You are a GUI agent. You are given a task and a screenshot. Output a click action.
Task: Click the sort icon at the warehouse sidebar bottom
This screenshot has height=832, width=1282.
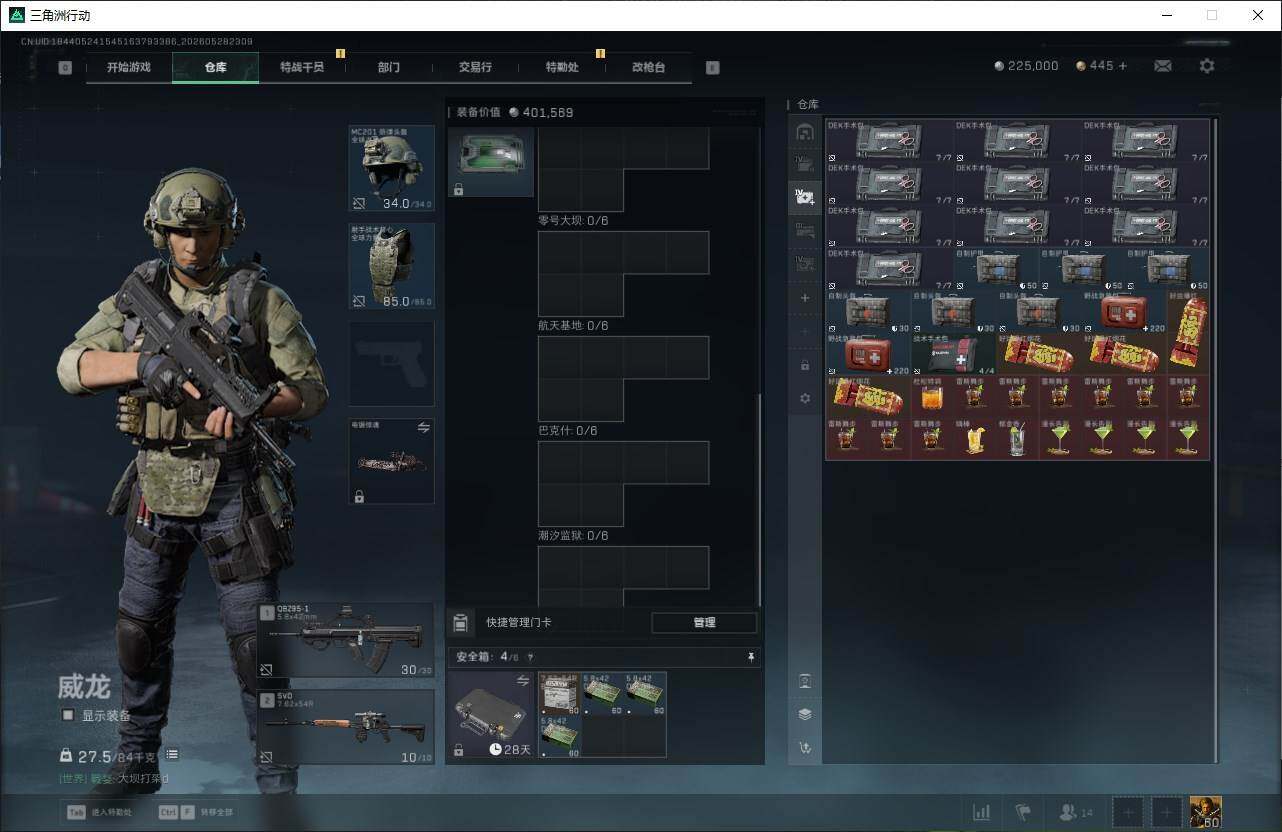coord(805,747)
